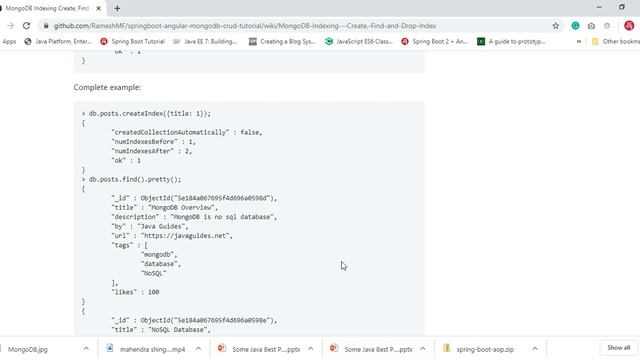Screen dimensions: 640x360
Task: Click the db.posts.find().pretty(); command line
Action: [x=131, y=179]
